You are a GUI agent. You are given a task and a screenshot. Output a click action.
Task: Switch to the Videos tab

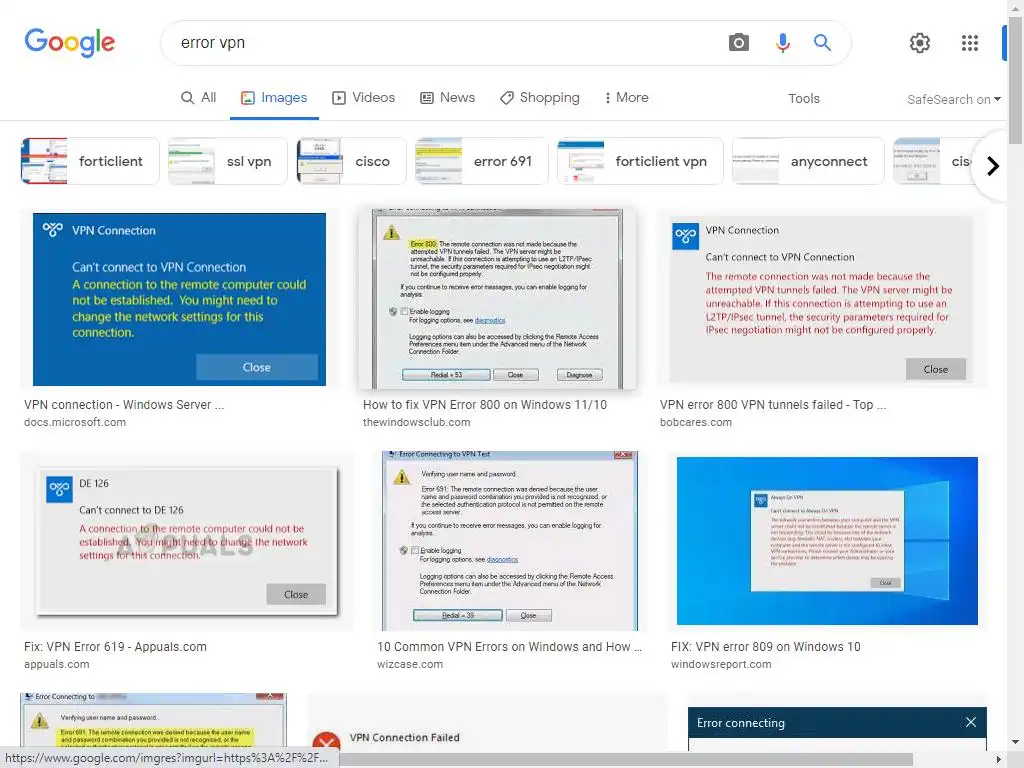pyautogui.click(x=364, y=98)
